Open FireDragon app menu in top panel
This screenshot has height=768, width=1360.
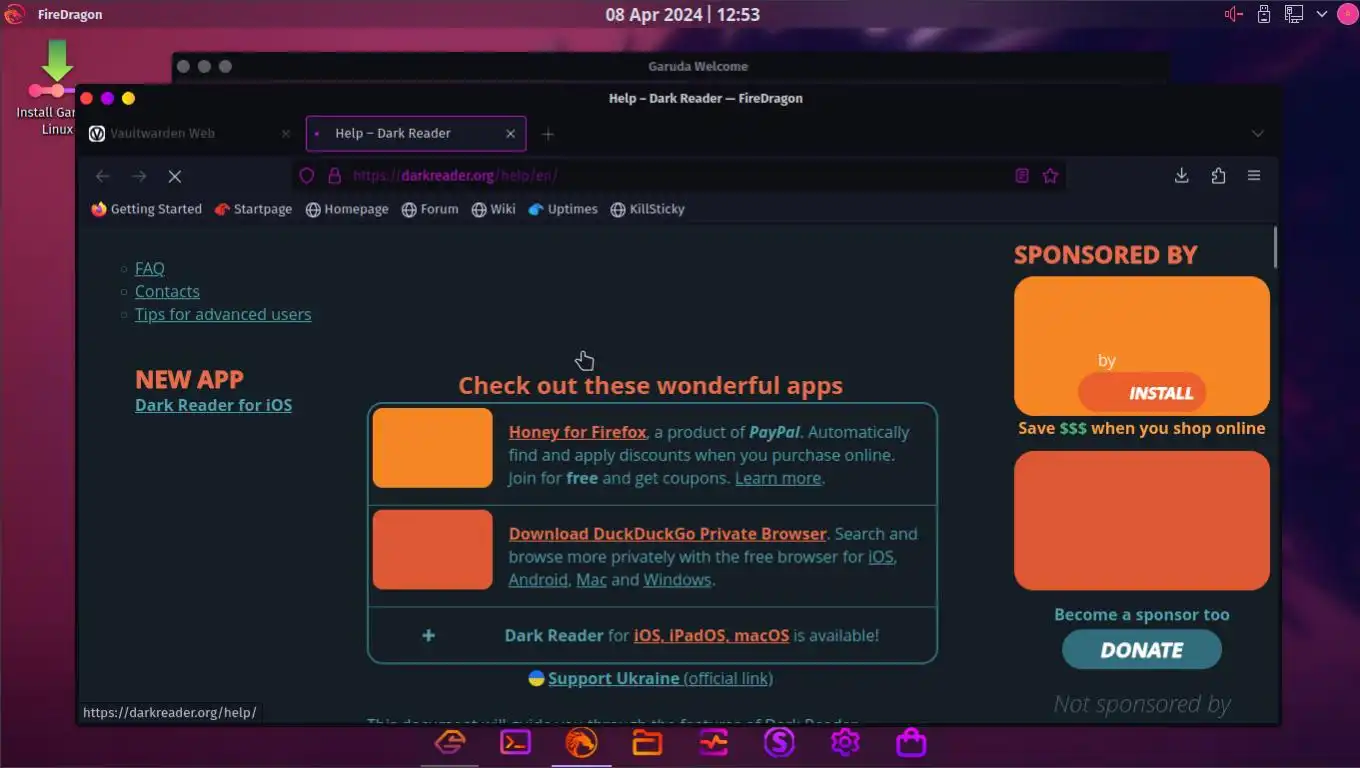[x=70, y=14]
